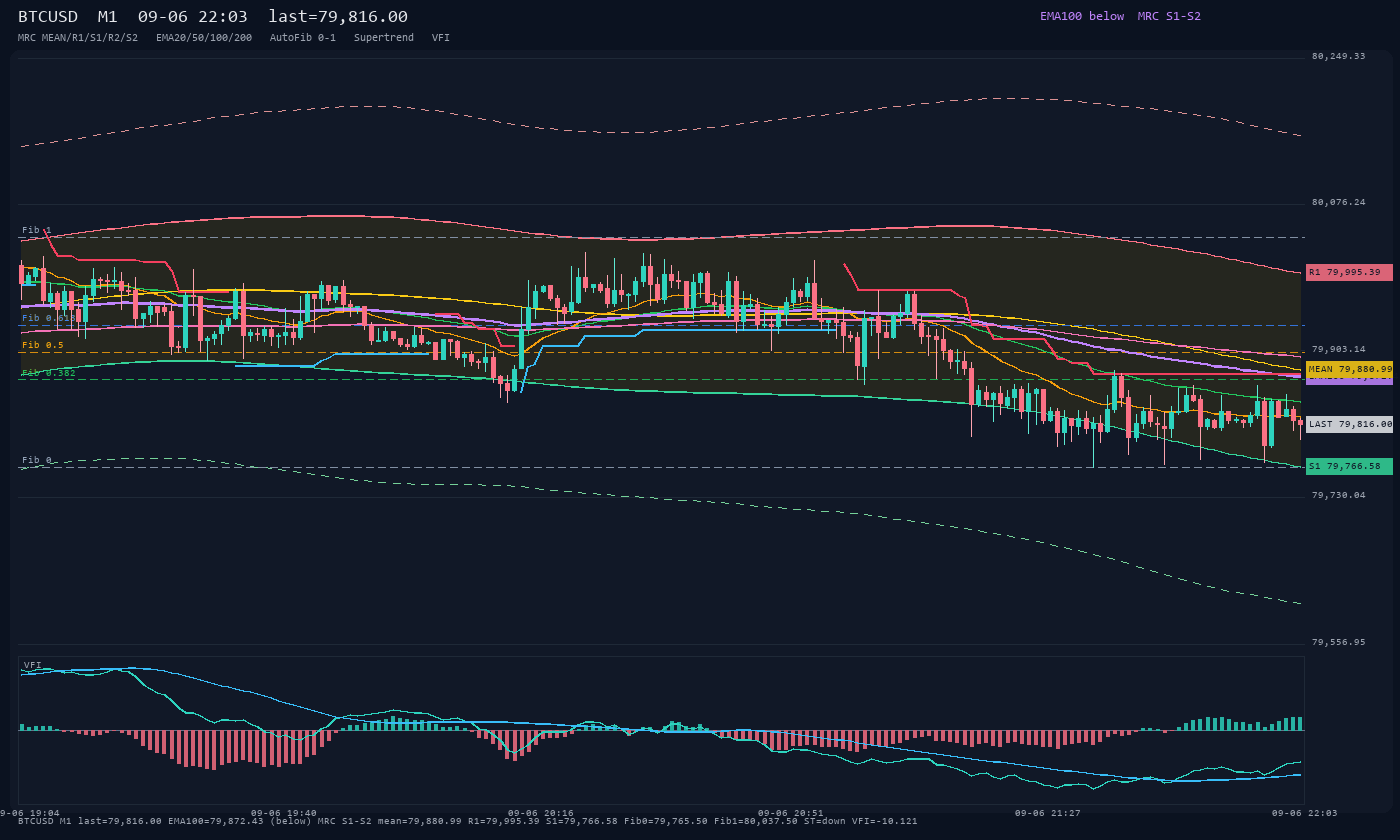Click the BTCUSD symbol in the chart header
1400x840 pixels.
48,17
